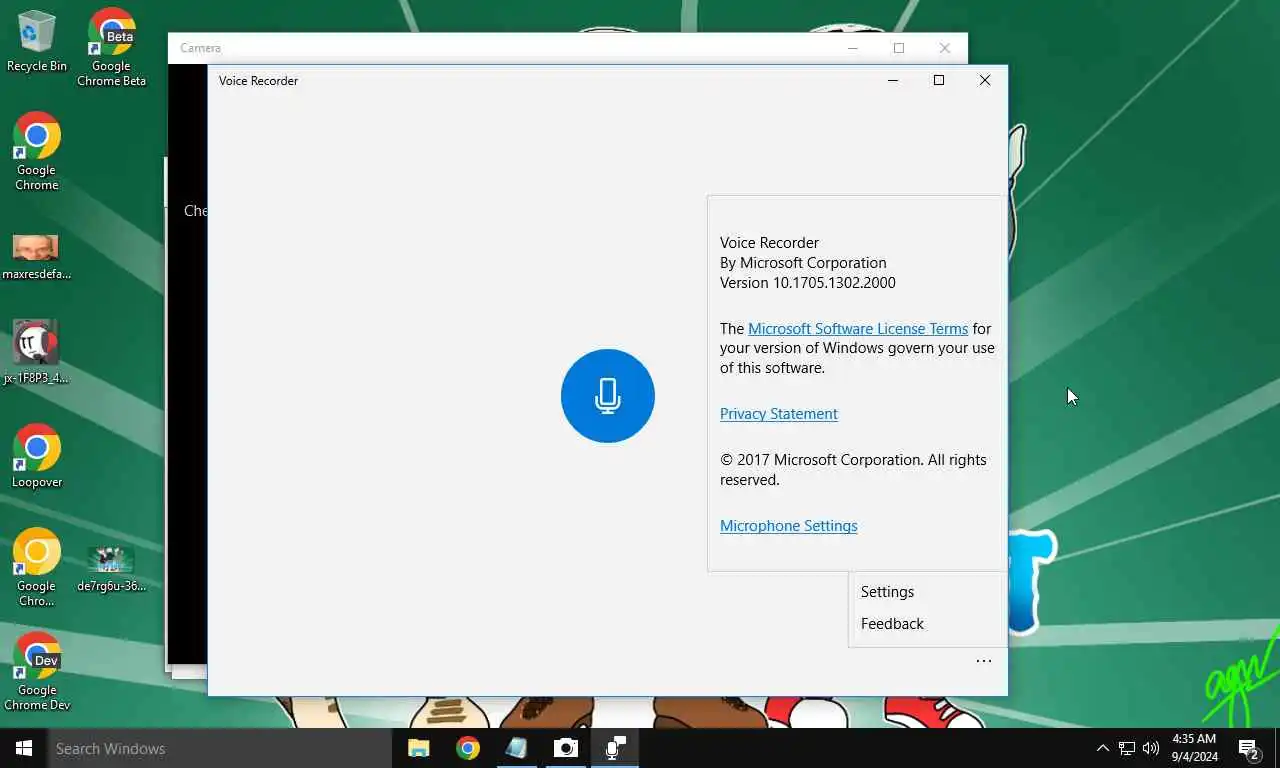
Task: Switch to Camera app on the taskbar
Action: (x=566, y=748)
